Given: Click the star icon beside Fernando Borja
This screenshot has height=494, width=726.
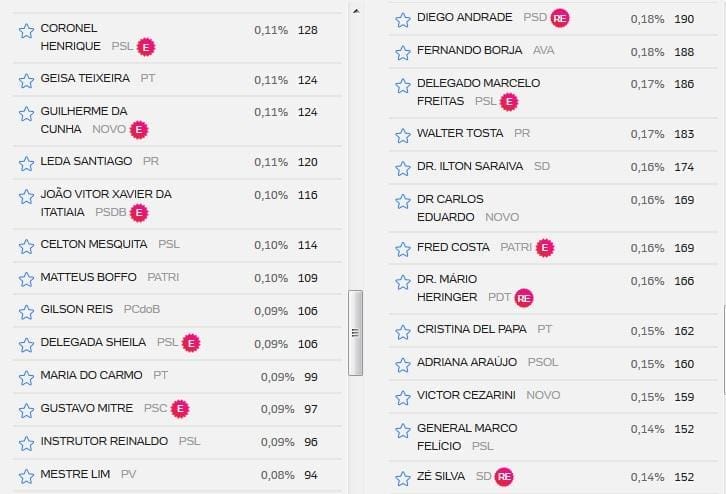Looking at the screenshot, I should [x=403, y=53].
